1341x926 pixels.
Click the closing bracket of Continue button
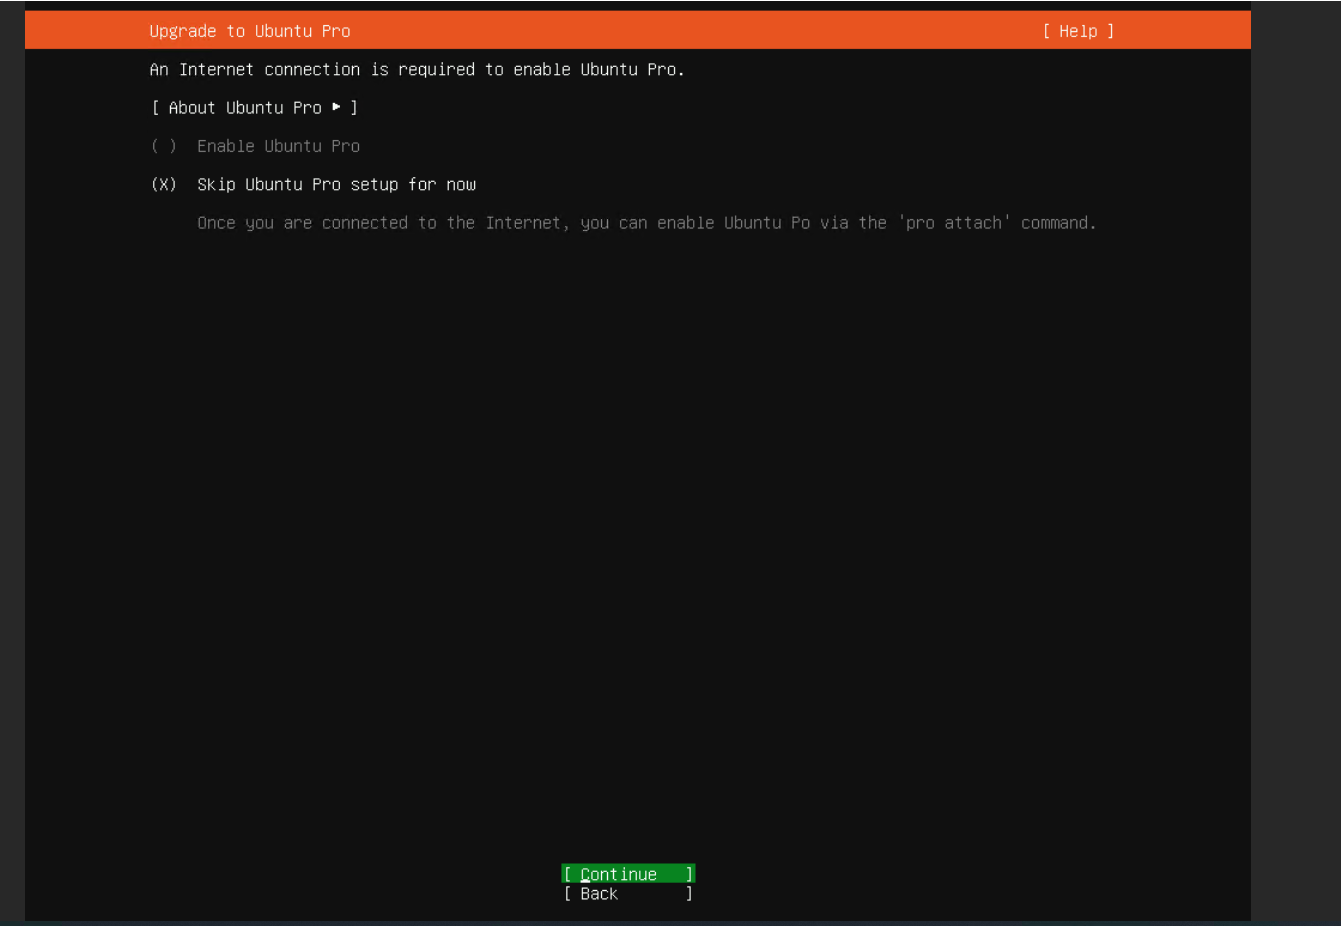click(x=688, y=874)
